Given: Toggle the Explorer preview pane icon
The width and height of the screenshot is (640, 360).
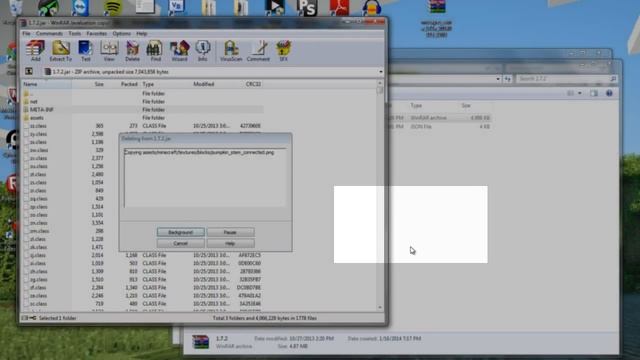Looking at the screenshot, I should [x=594, y=93].
